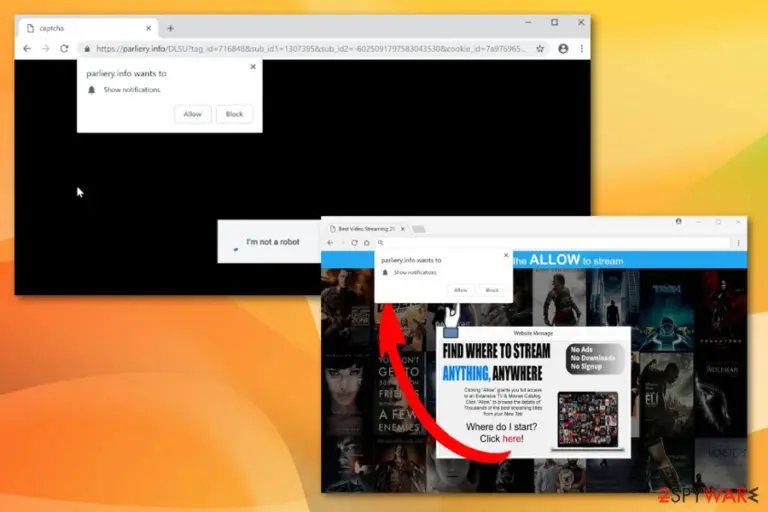Image resolution: width=768 pixels, height=512 pixels.
Task: Select the captcha tab
Action: [x=88, y=28]
